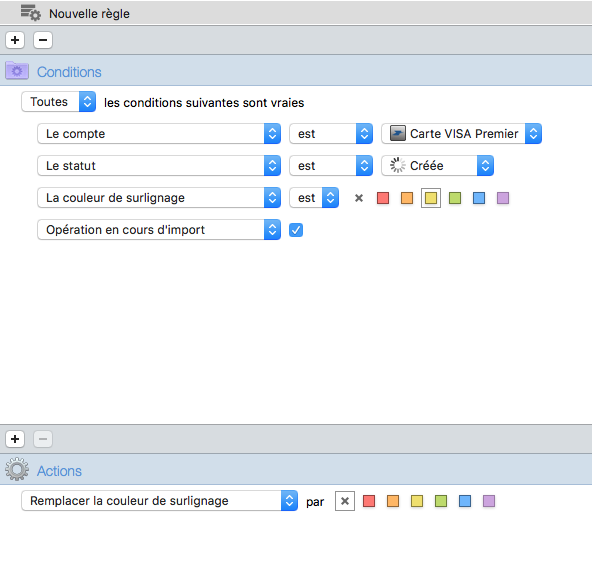Open the La couleur de surlignage criterion dropdown
Screen dimensions: 592x581
(159, 198)
